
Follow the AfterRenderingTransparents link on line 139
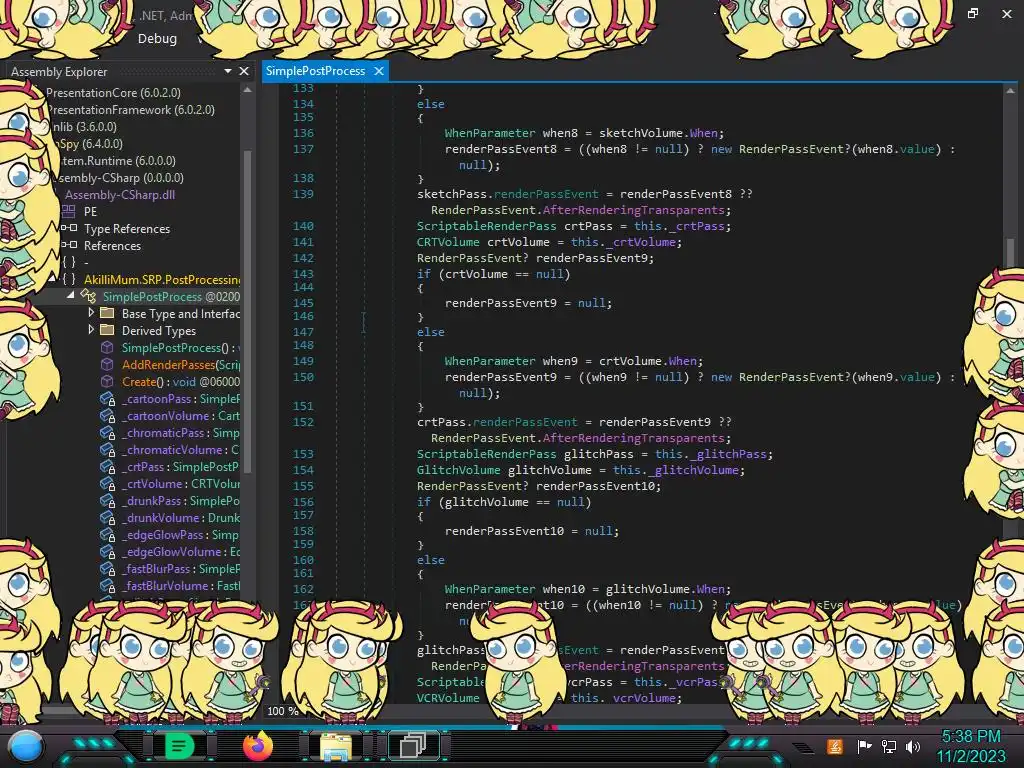pos(633,210)
